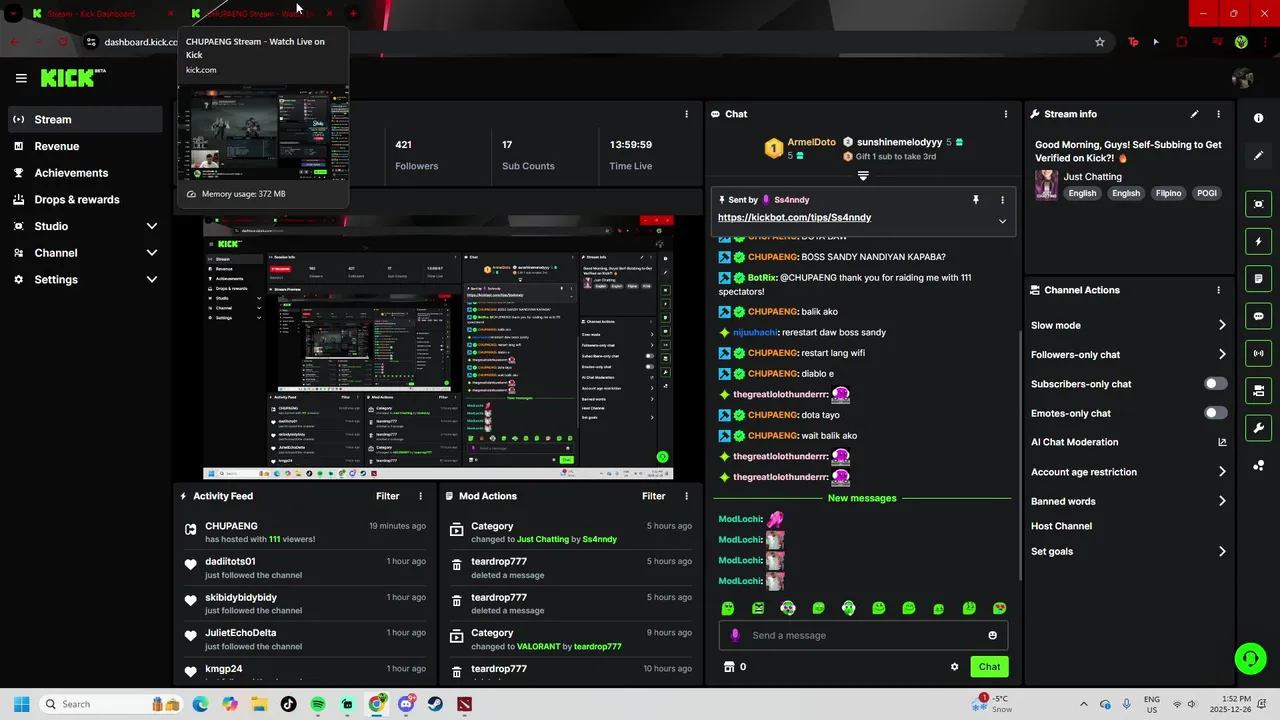Click the three-dots cluster icon in the right sidebar
The image size is (1280, 720).
tap(1258, 465)
